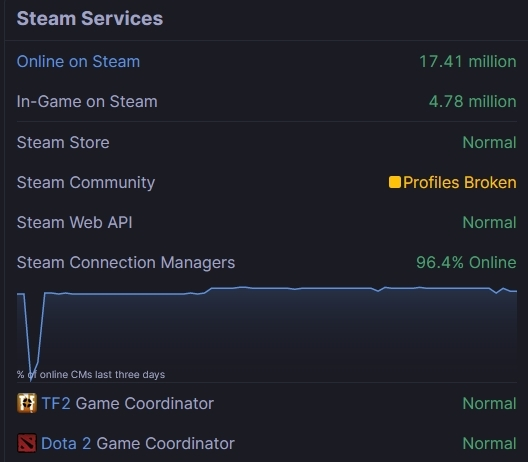Click the TF2 Game Coordinator Normal status
Screen dimensions: 528x462
coord(489,403)
